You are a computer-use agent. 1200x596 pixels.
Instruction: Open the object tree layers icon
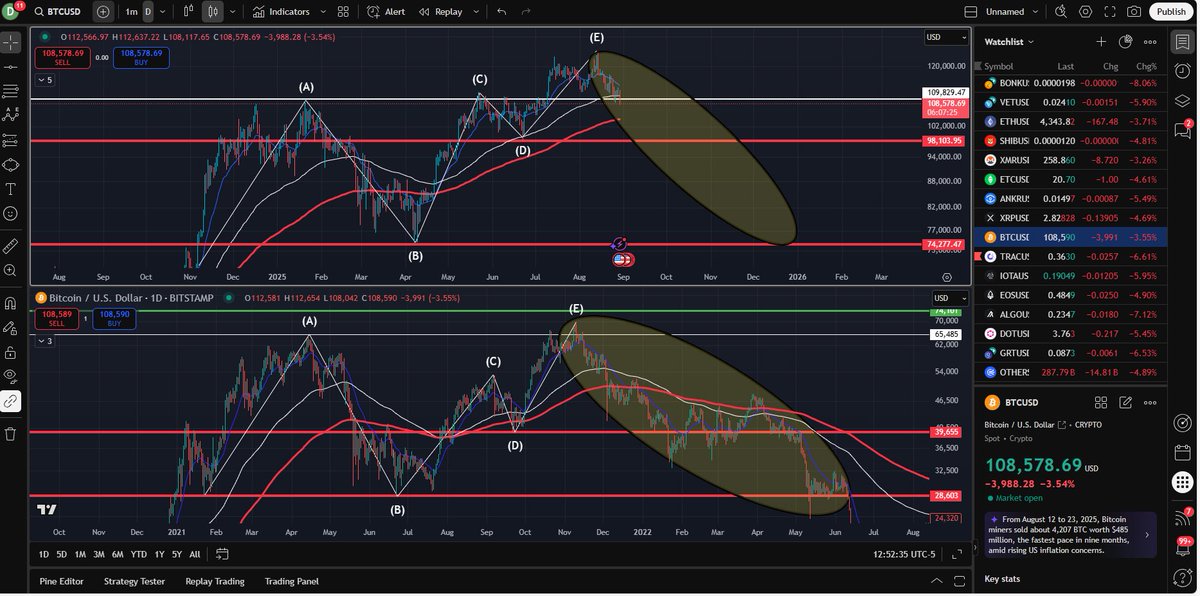tap(1182, 101)
